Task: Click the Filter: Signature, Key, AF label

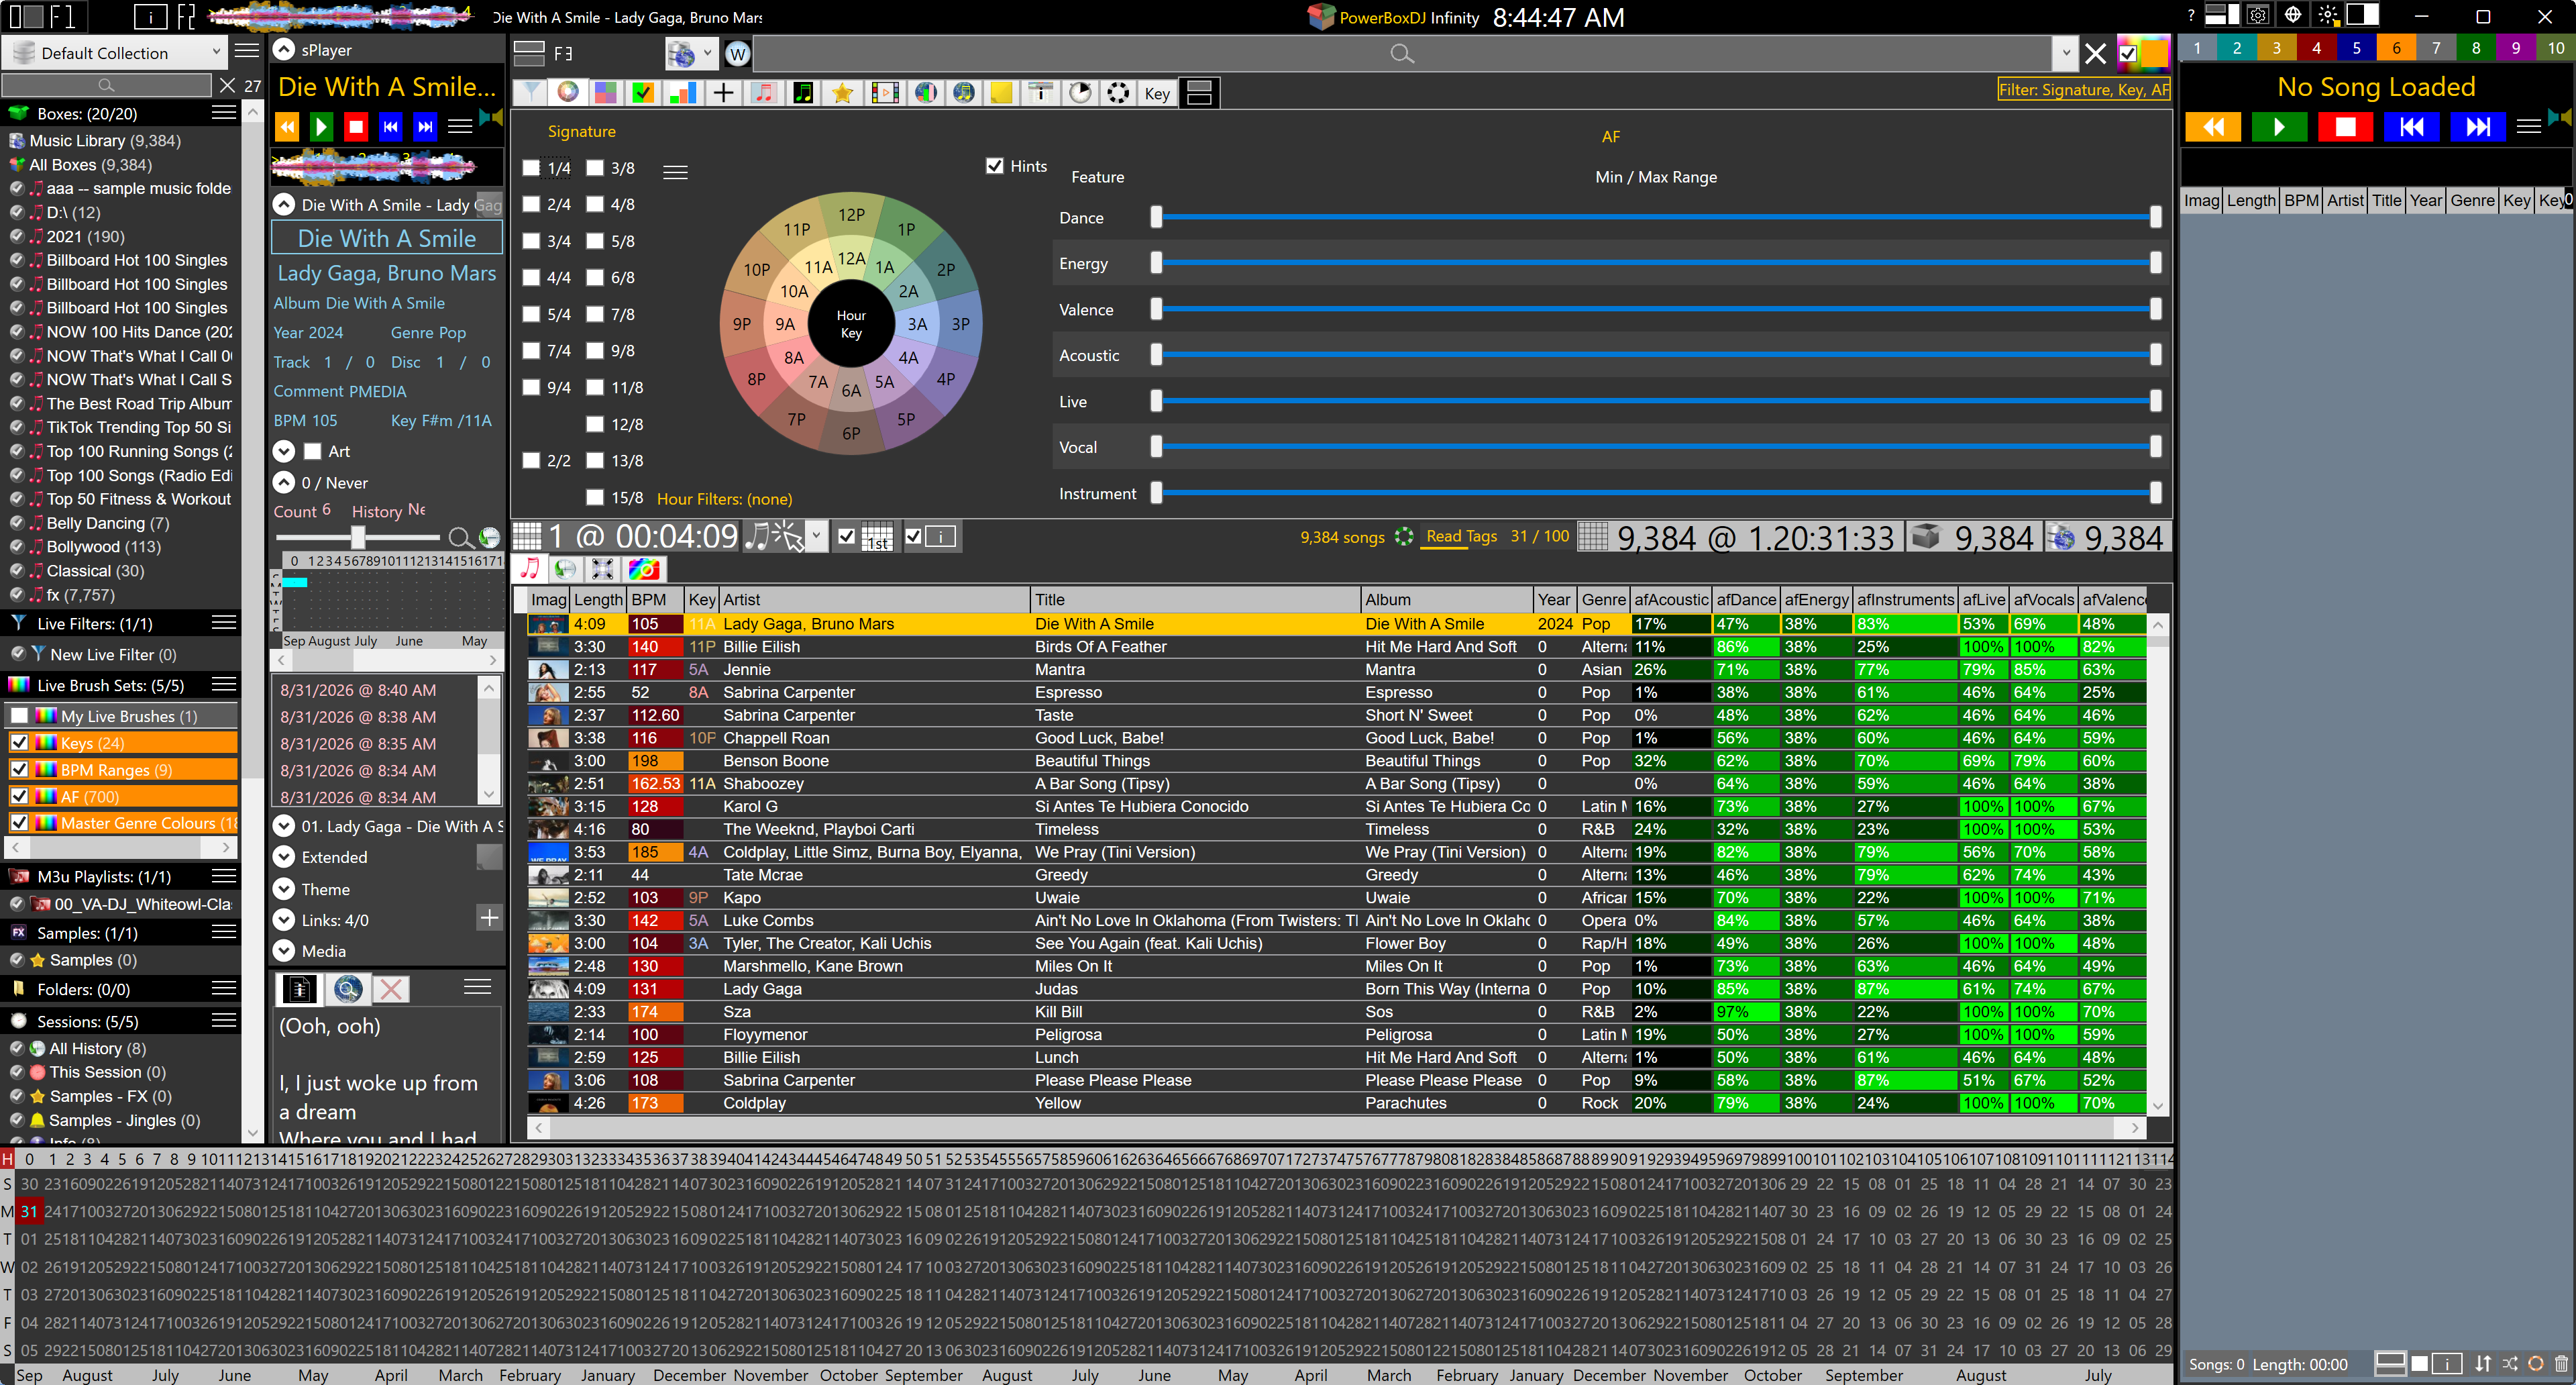Action: pos(2084,90)
